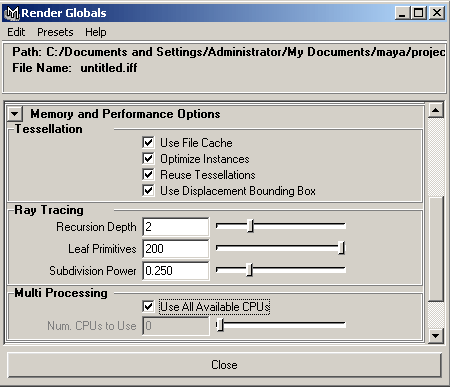Click the Recursion Depth label

click(96, 227)
